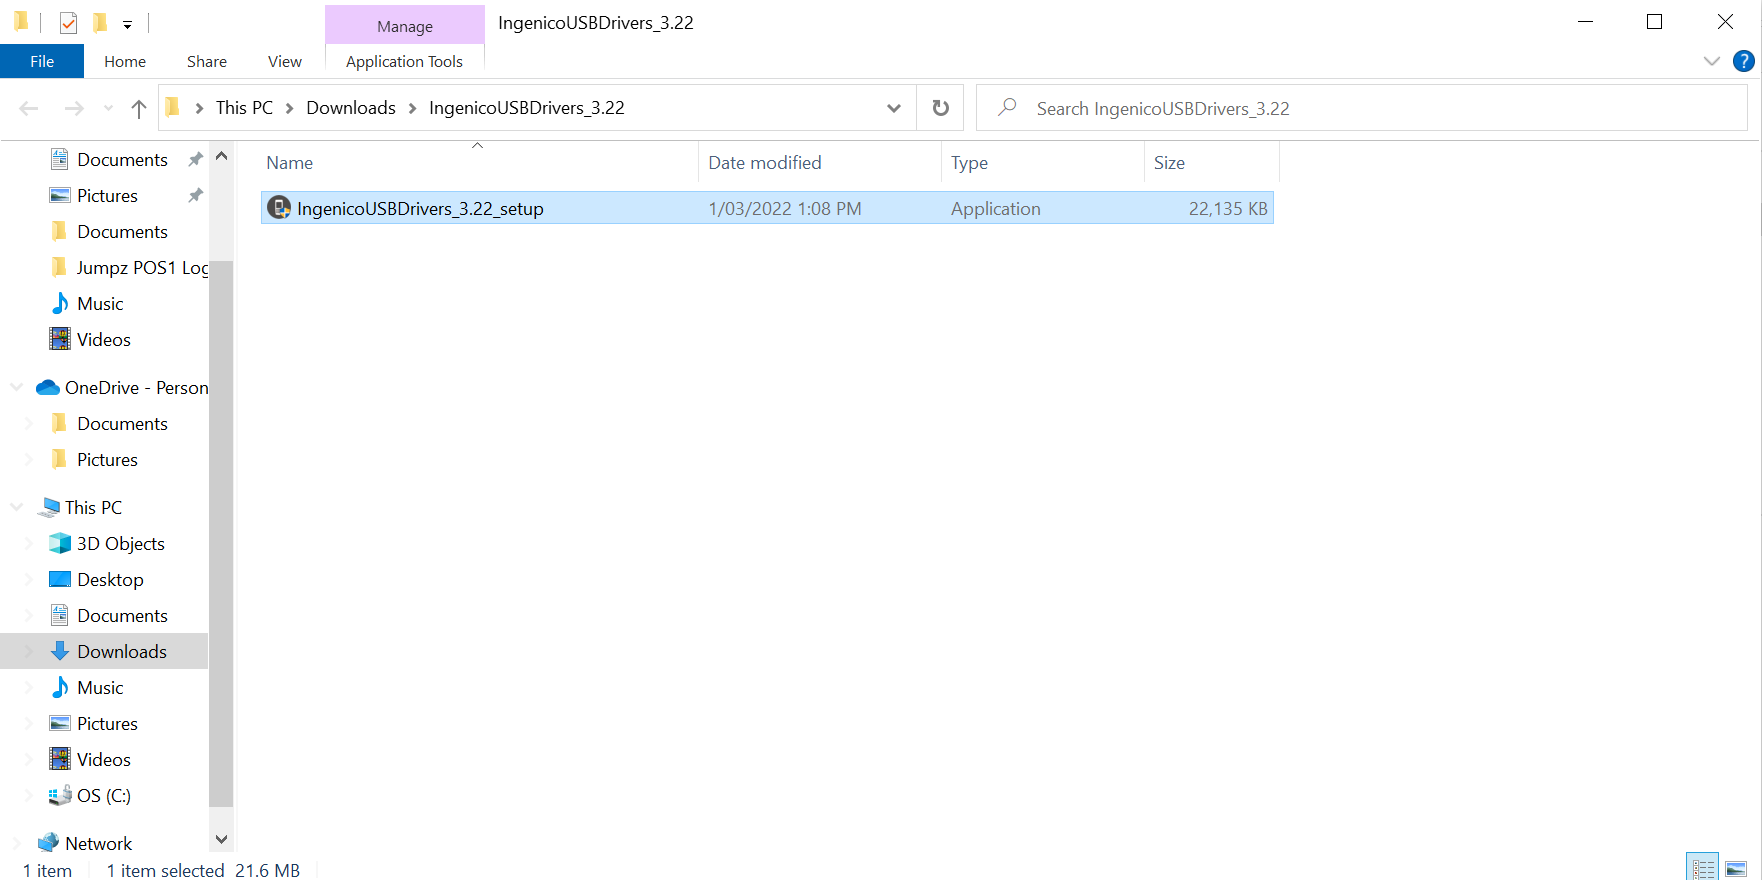Click IngenicoUSBDrivers_3.22 in the breadcrumb path

pos(526,108)
